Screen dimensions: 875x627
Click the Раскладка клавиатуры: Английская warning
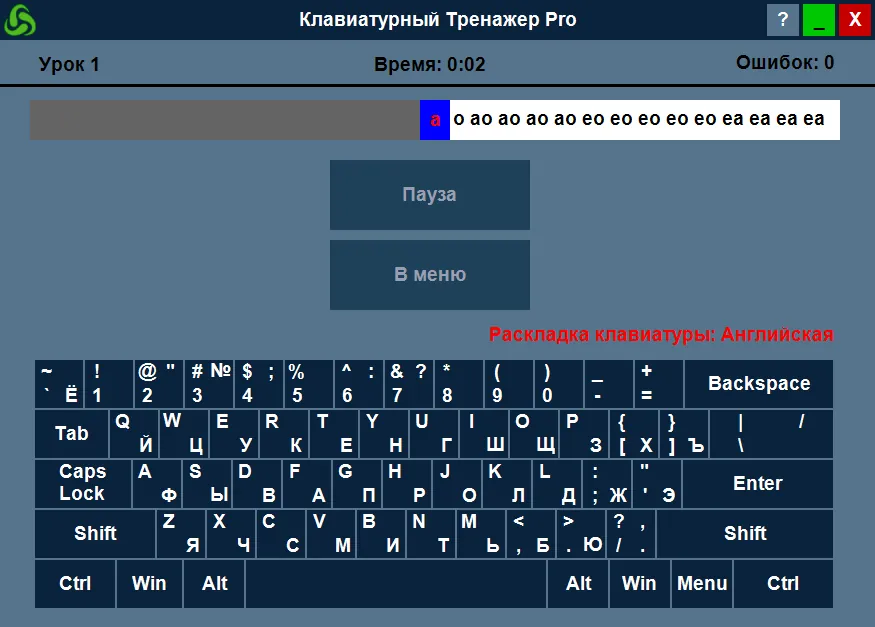pos(661,334)
